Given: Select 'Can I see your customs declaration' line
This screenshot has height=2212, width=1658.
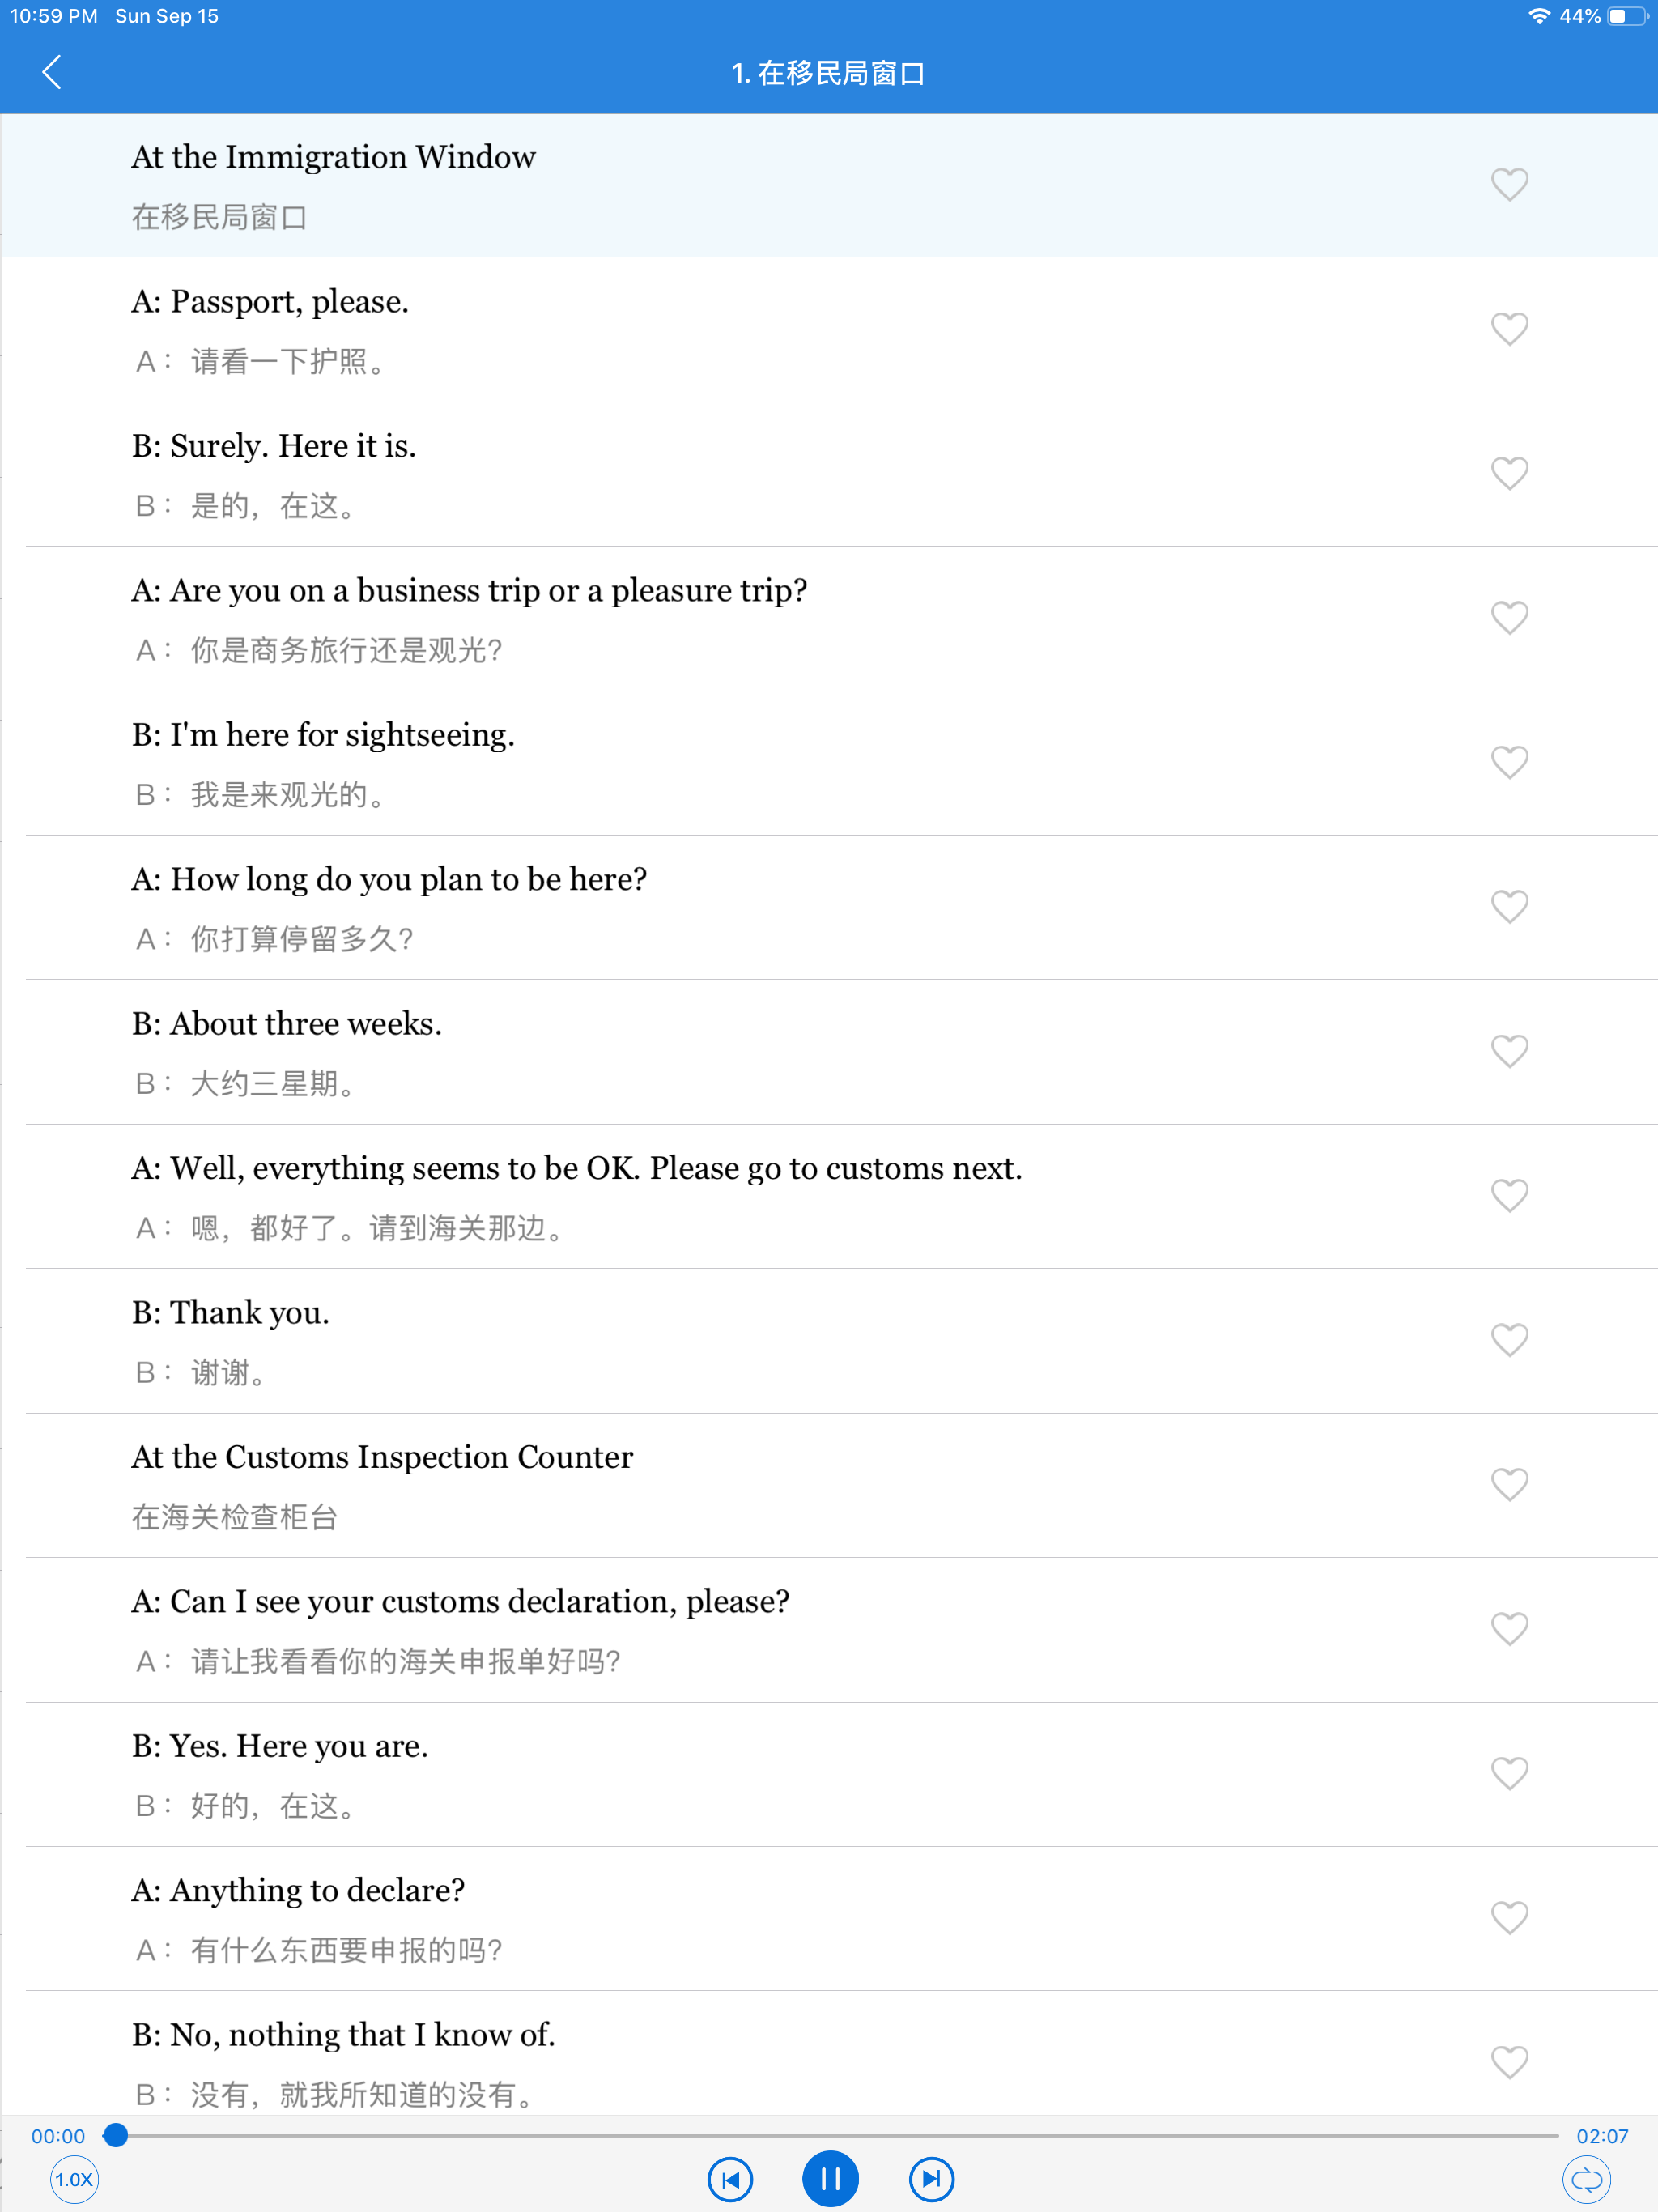Looking at the screenshot, I should click(460, 1601).
